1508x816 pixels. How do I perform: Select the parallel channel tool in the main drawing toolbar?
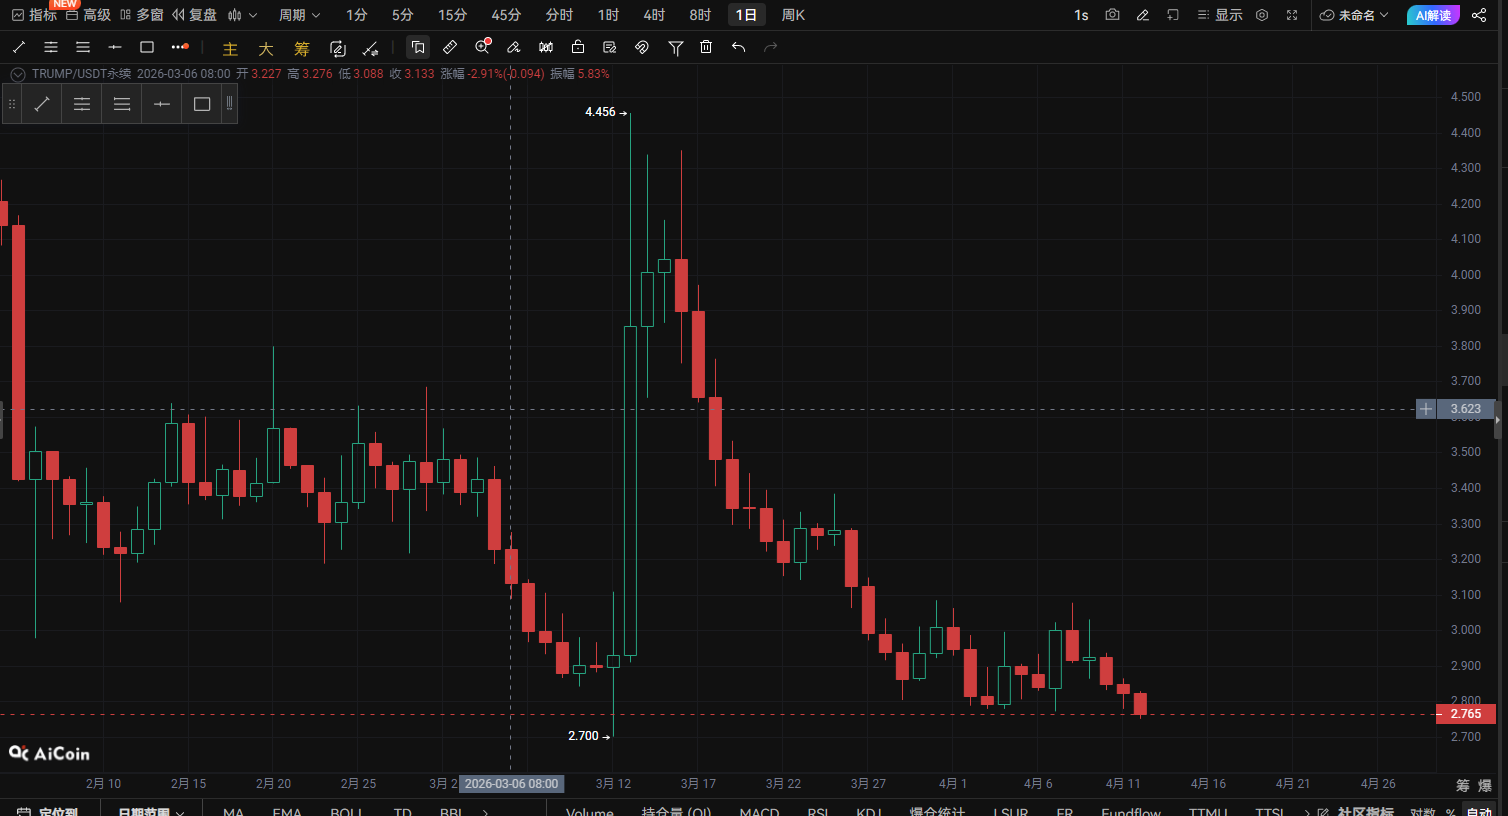51,47
